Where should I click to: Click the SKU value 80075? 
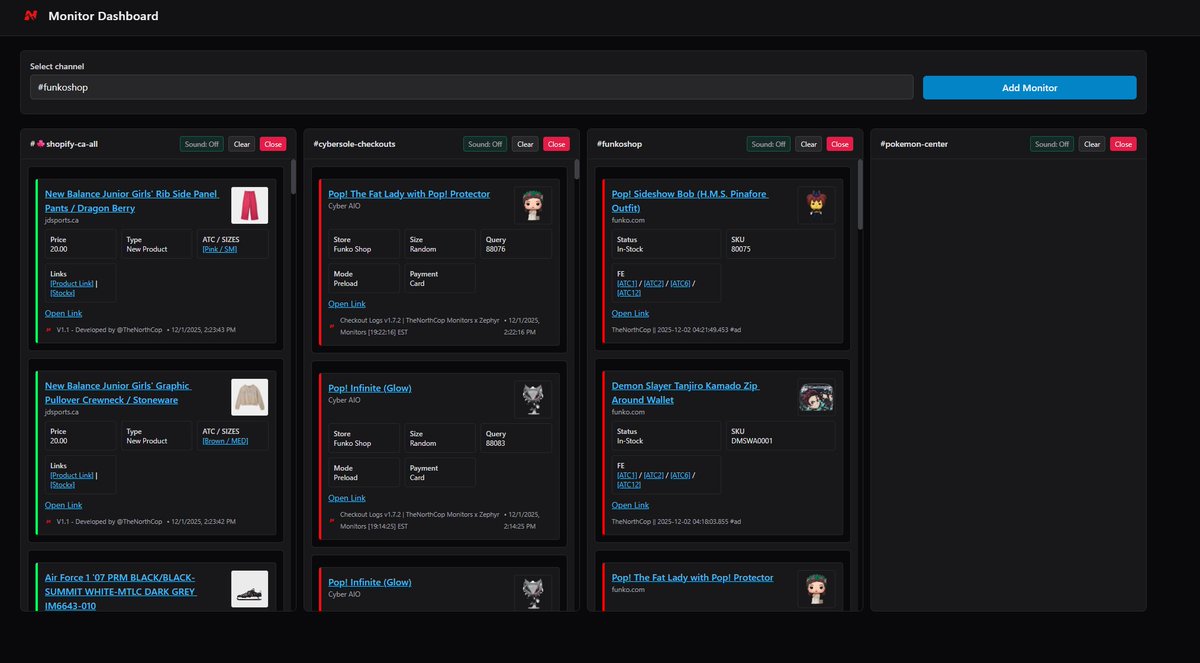click(x=741, y=249)
